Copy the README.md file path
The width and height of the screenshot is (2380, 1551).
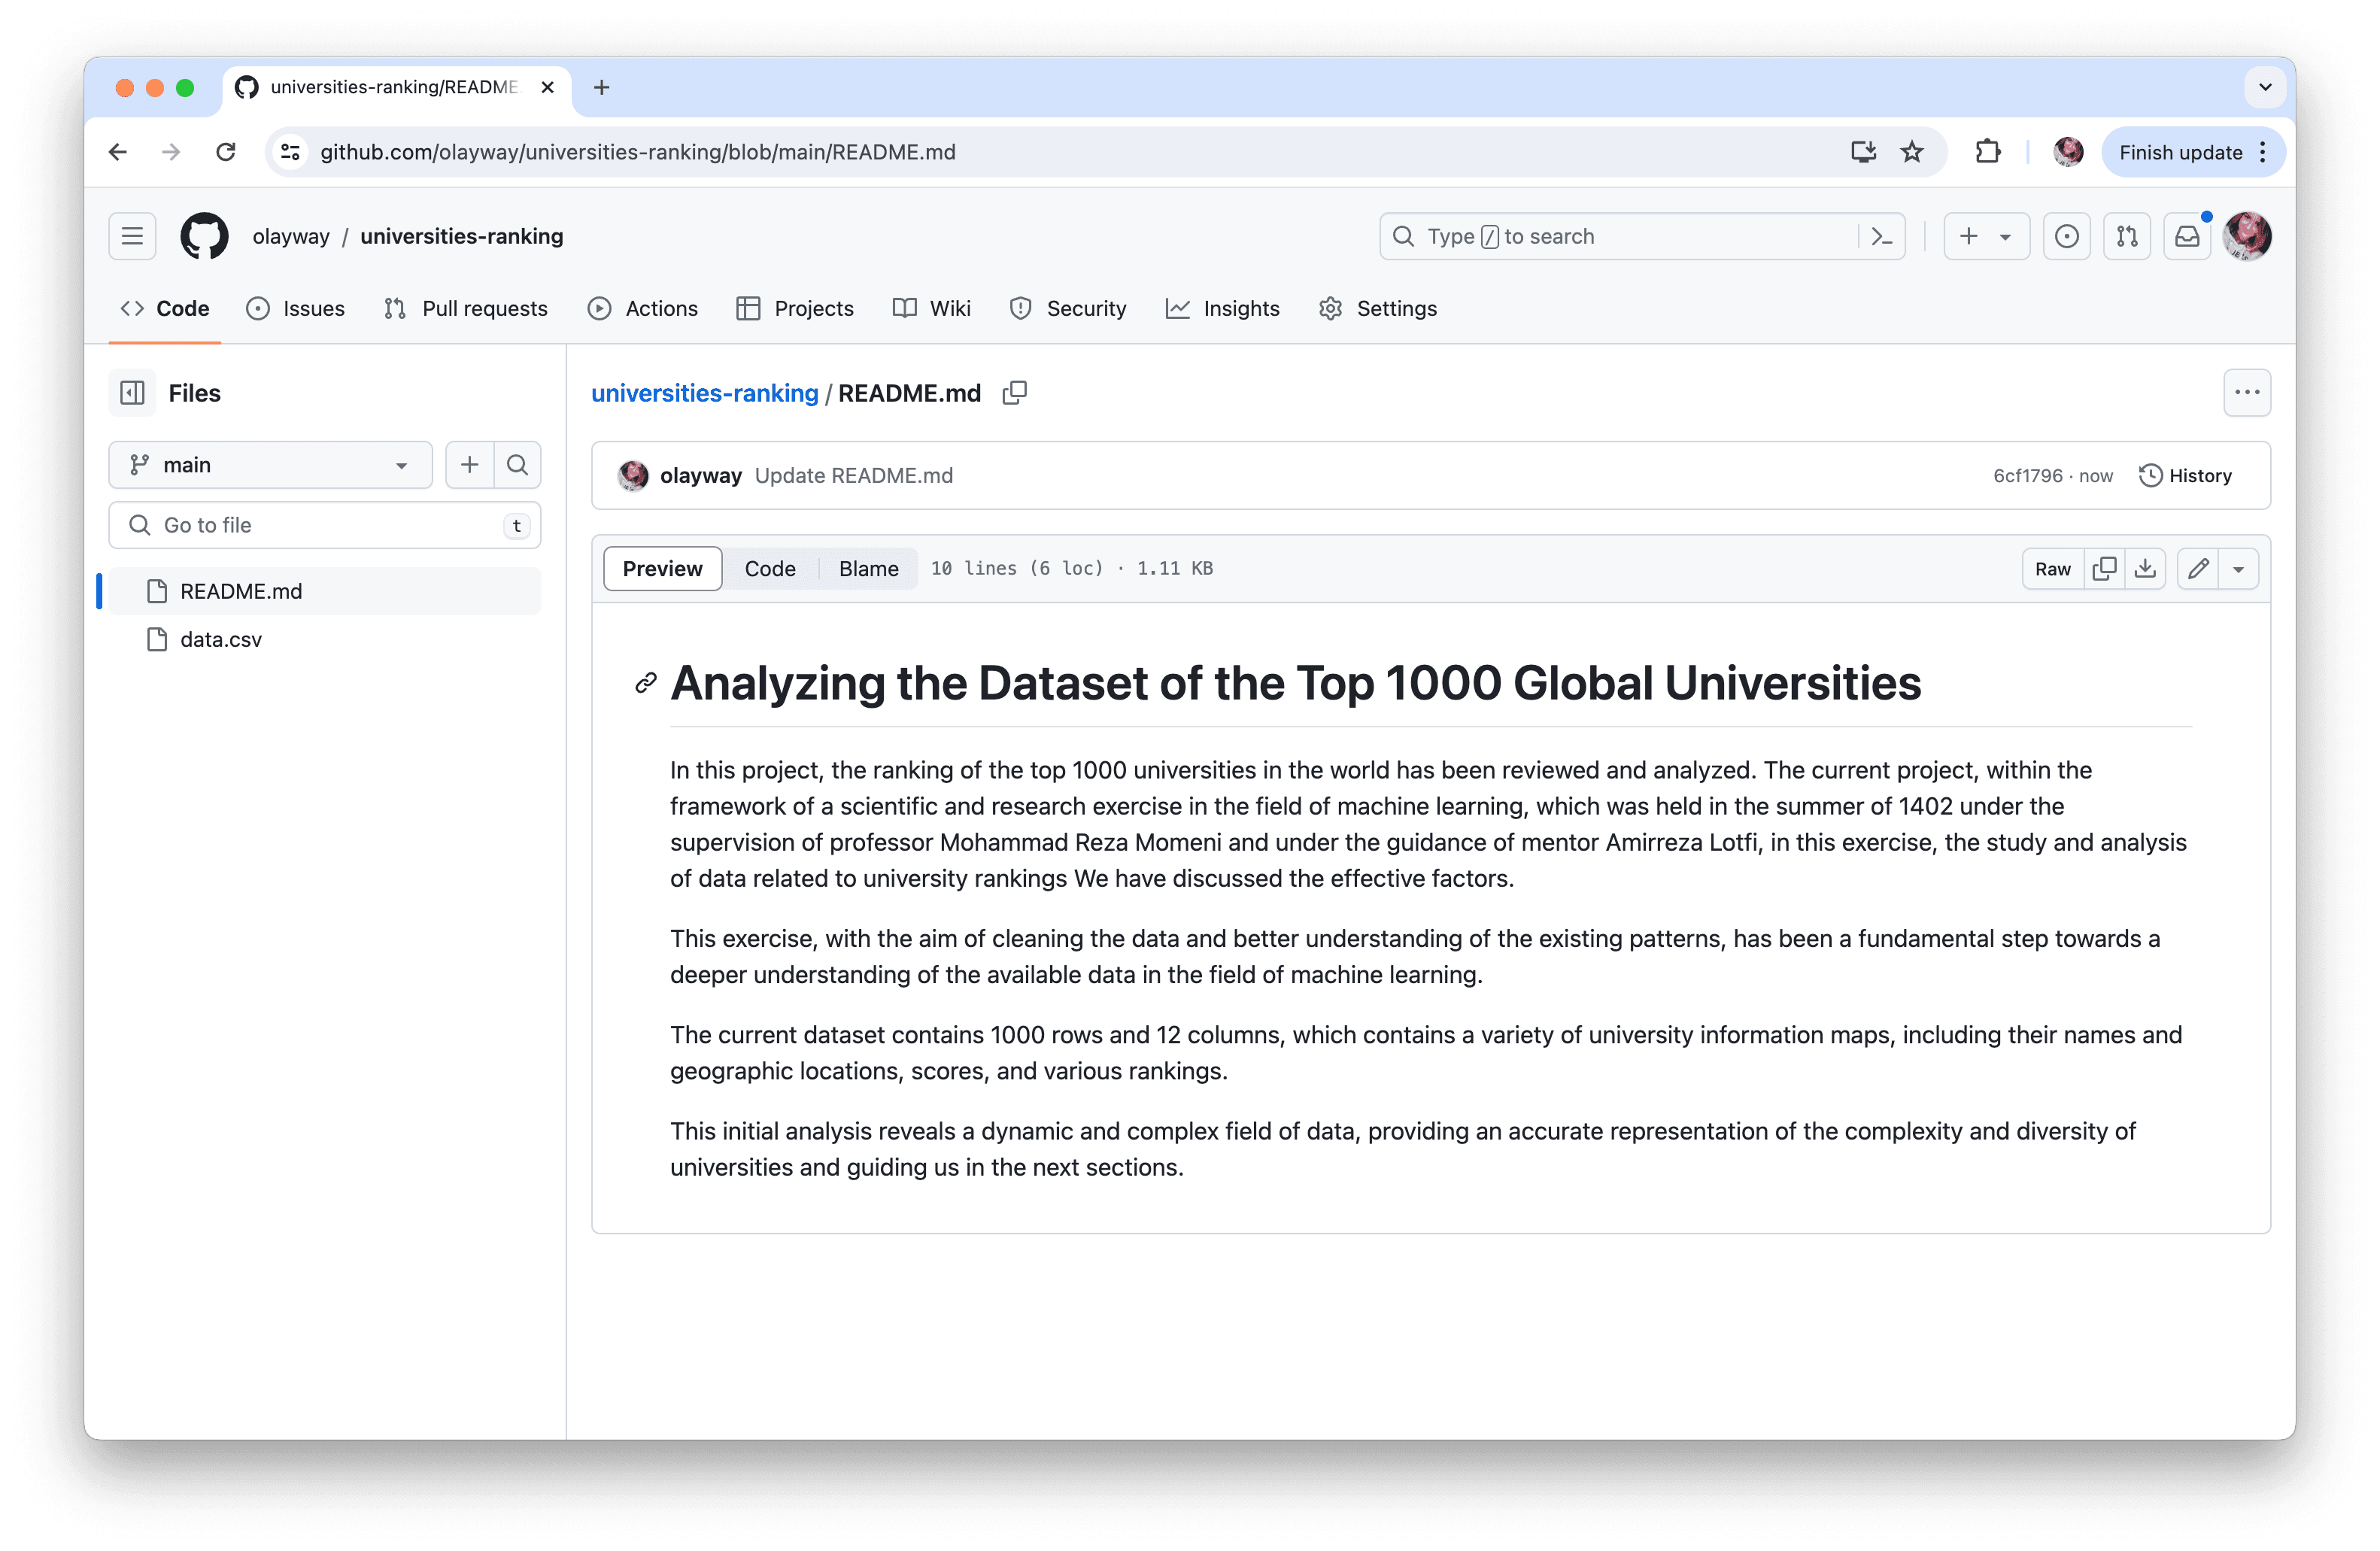click(x=1014, y=393)
